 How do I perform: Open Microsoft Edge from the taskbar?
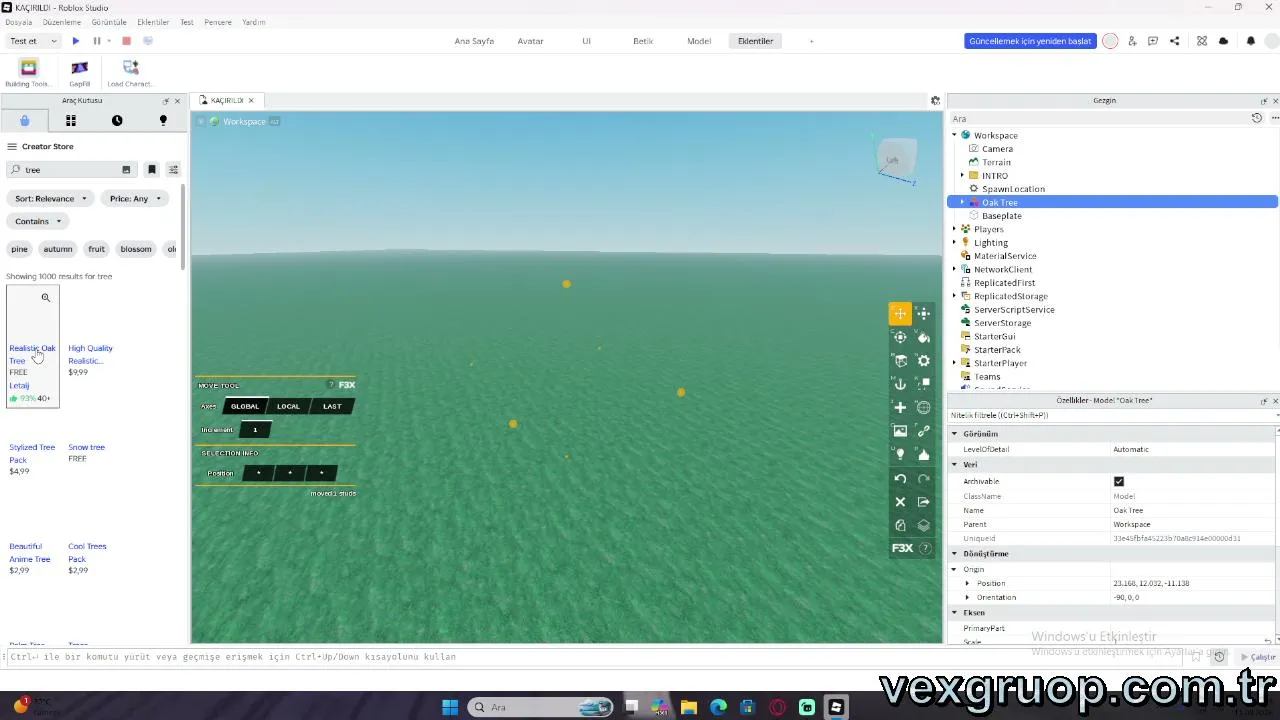(718, 708)
